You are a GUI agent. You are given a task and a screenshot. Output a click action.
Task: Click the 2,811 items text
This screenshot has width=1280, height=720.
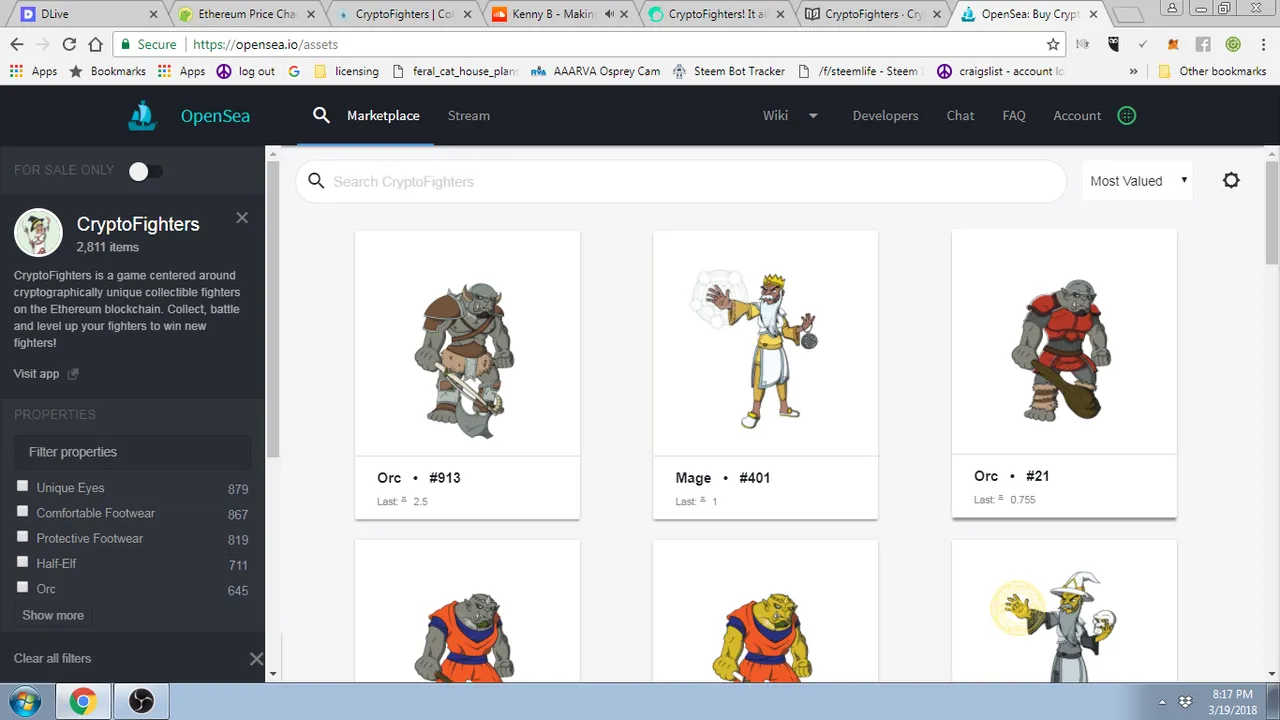[x=108, y=247]
